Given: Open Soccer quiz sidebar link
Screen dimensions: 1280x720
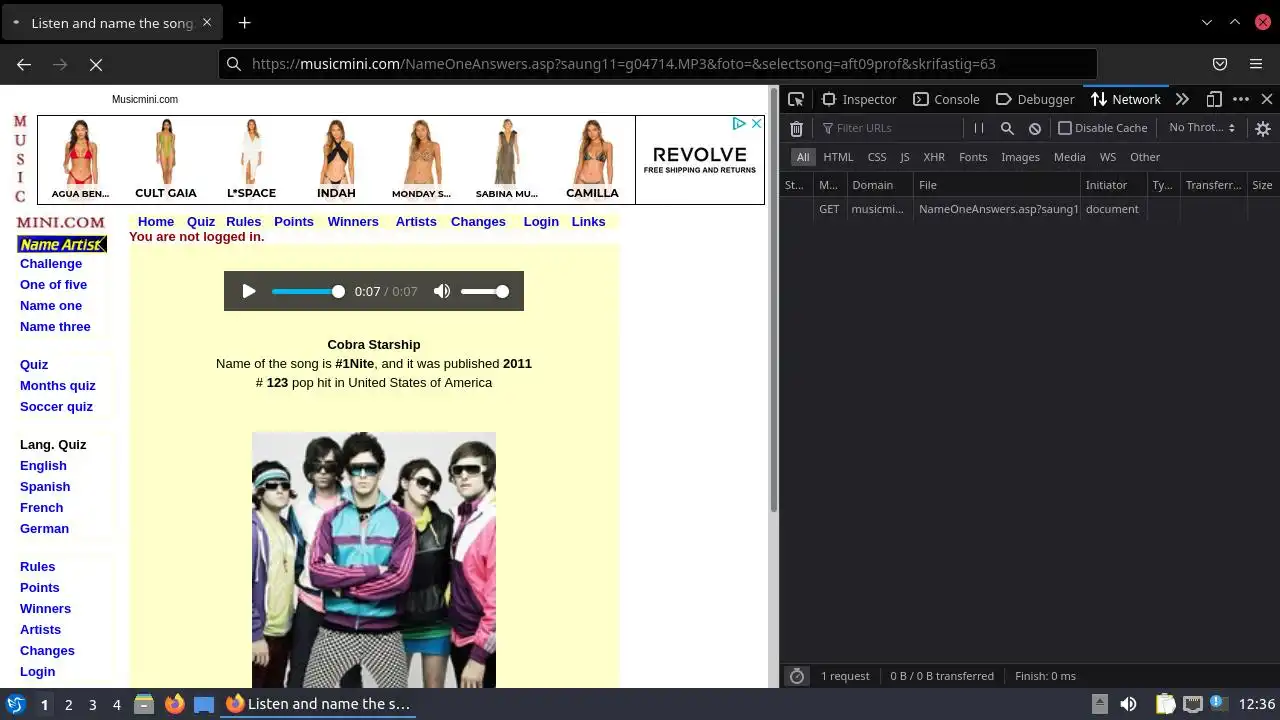Looking at the screenshot, I should coord(56,407).
